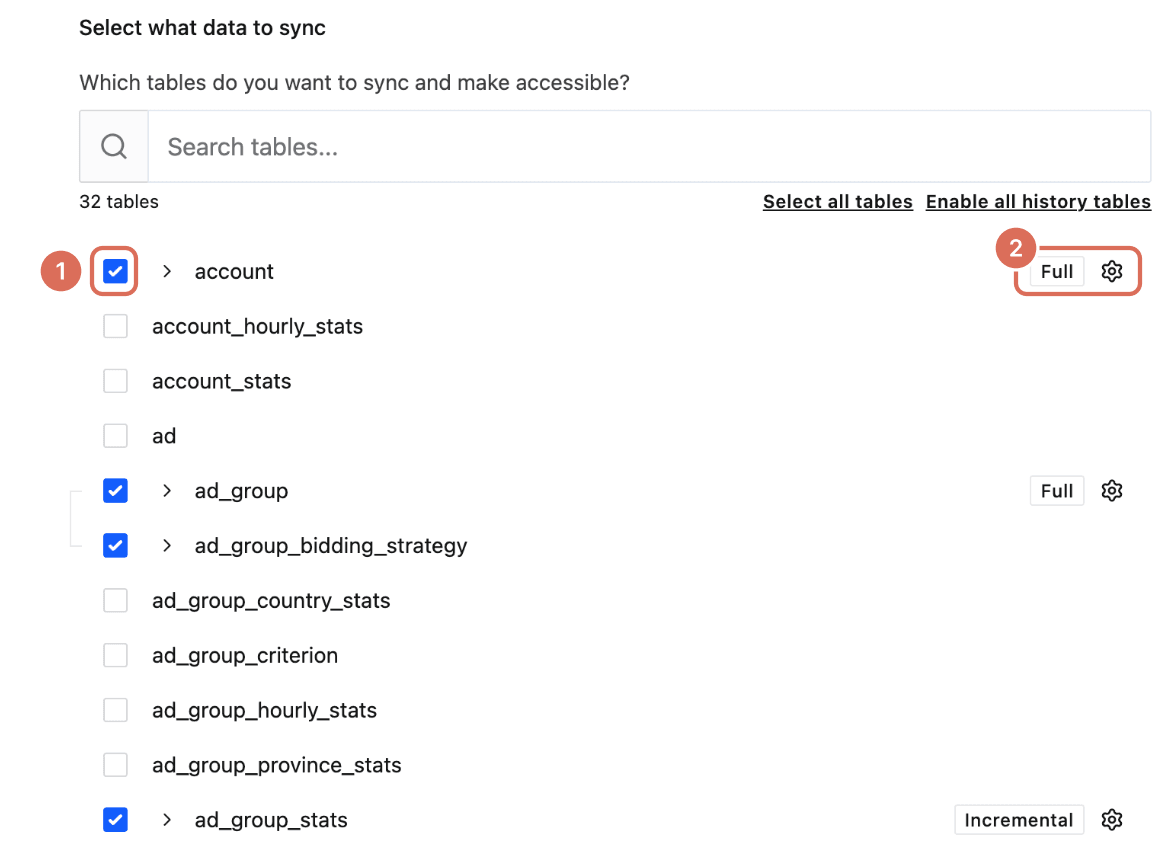Viewport: 1176px width, 848px height.
Task: Click Incremental sync mode for ad_group_stats
Action: click(x=1018, y=820)
